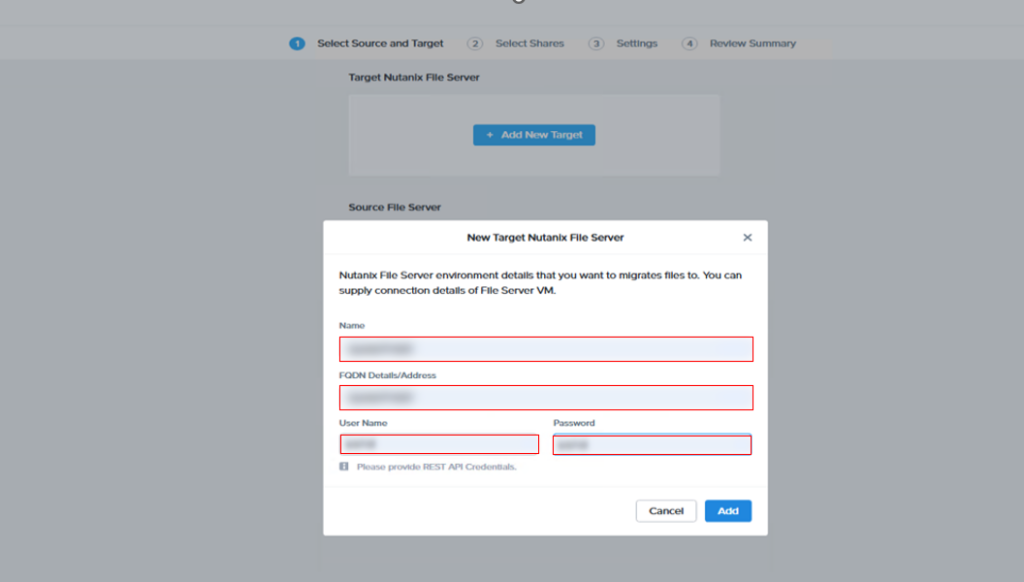Click the 'Name' field label
Screen dimensions: 1024x582
click(x=352, y=325)
